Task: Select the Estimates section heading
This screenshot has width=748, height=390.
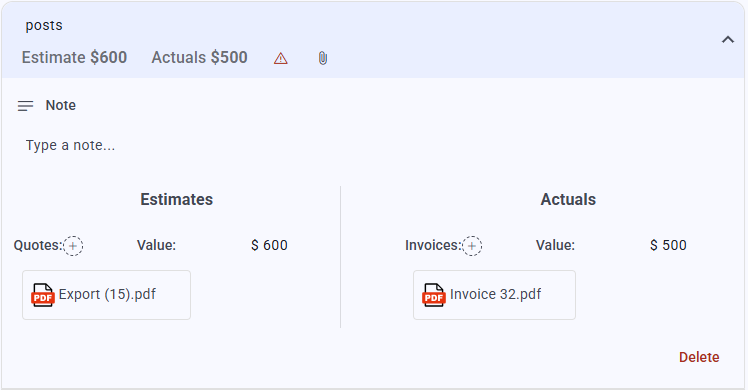Action: pyautogui.click(x=177, y=199)
